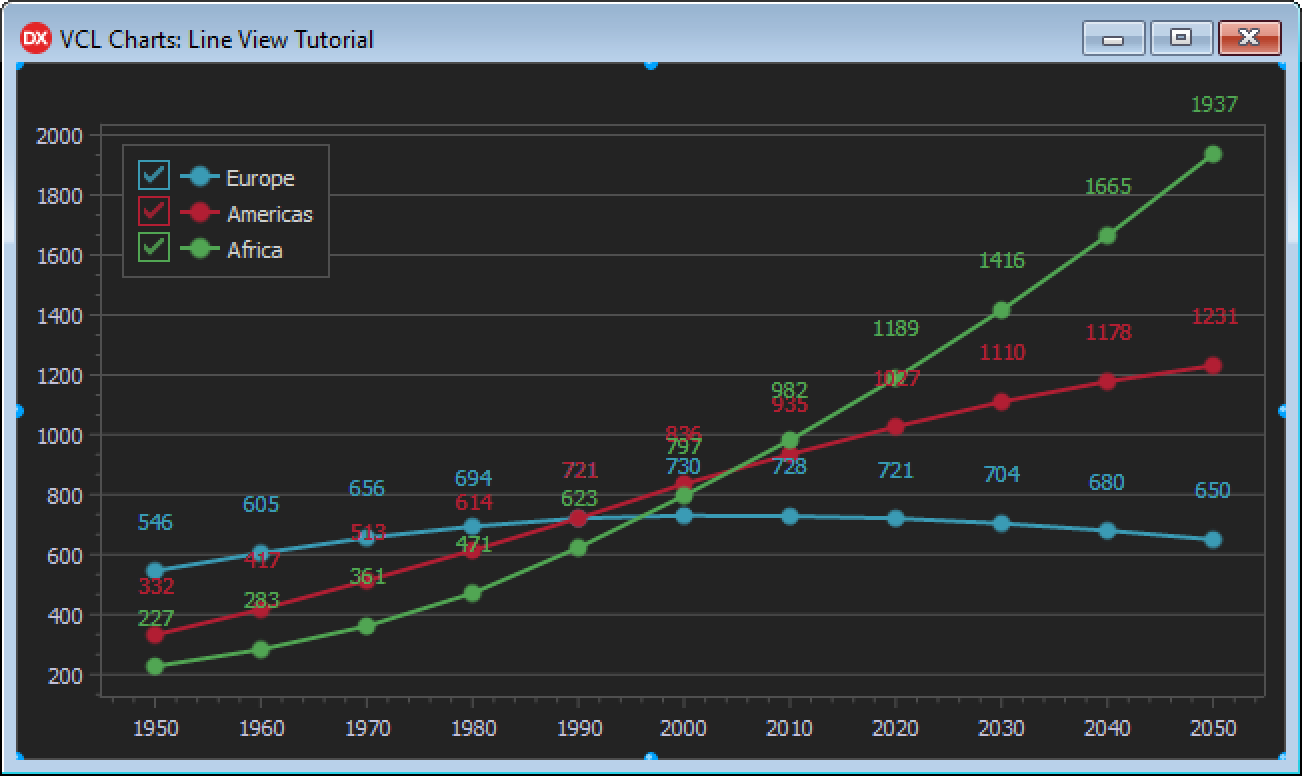
Task: Disable the Africa series checkbox
Action: (154, 248)
